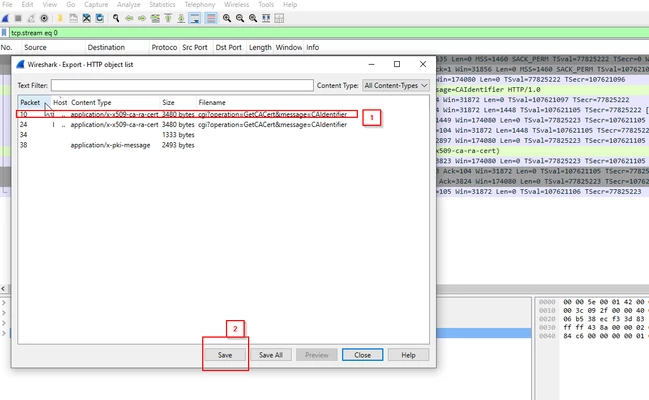Viewport: 649px width, 400px height.
Task: Save this capture file toolbar icon
Action: pyautogui.click(x=73, y=18)
